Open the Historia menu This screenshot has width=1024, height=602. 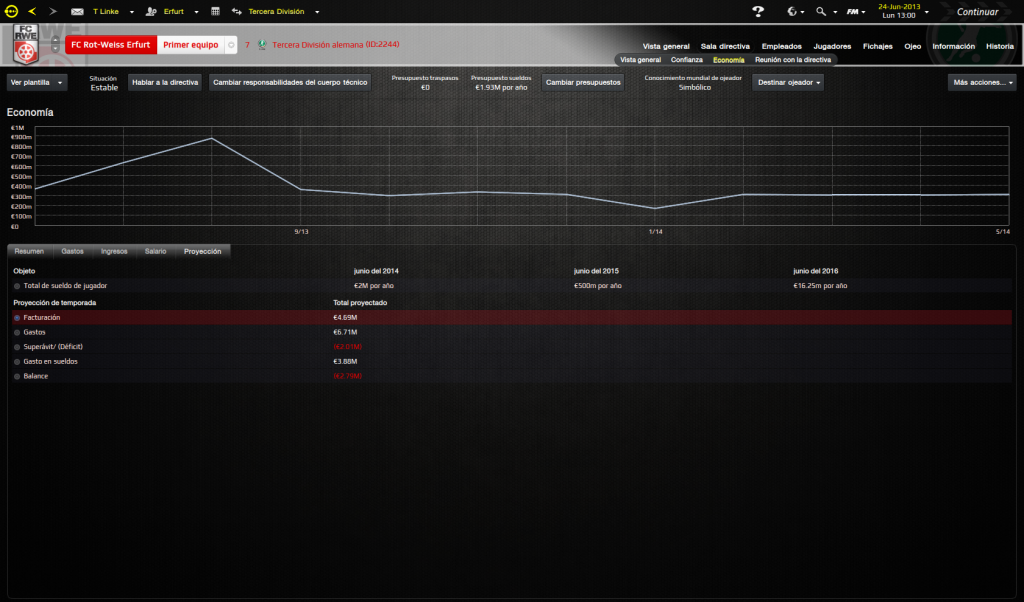[999, 46]
